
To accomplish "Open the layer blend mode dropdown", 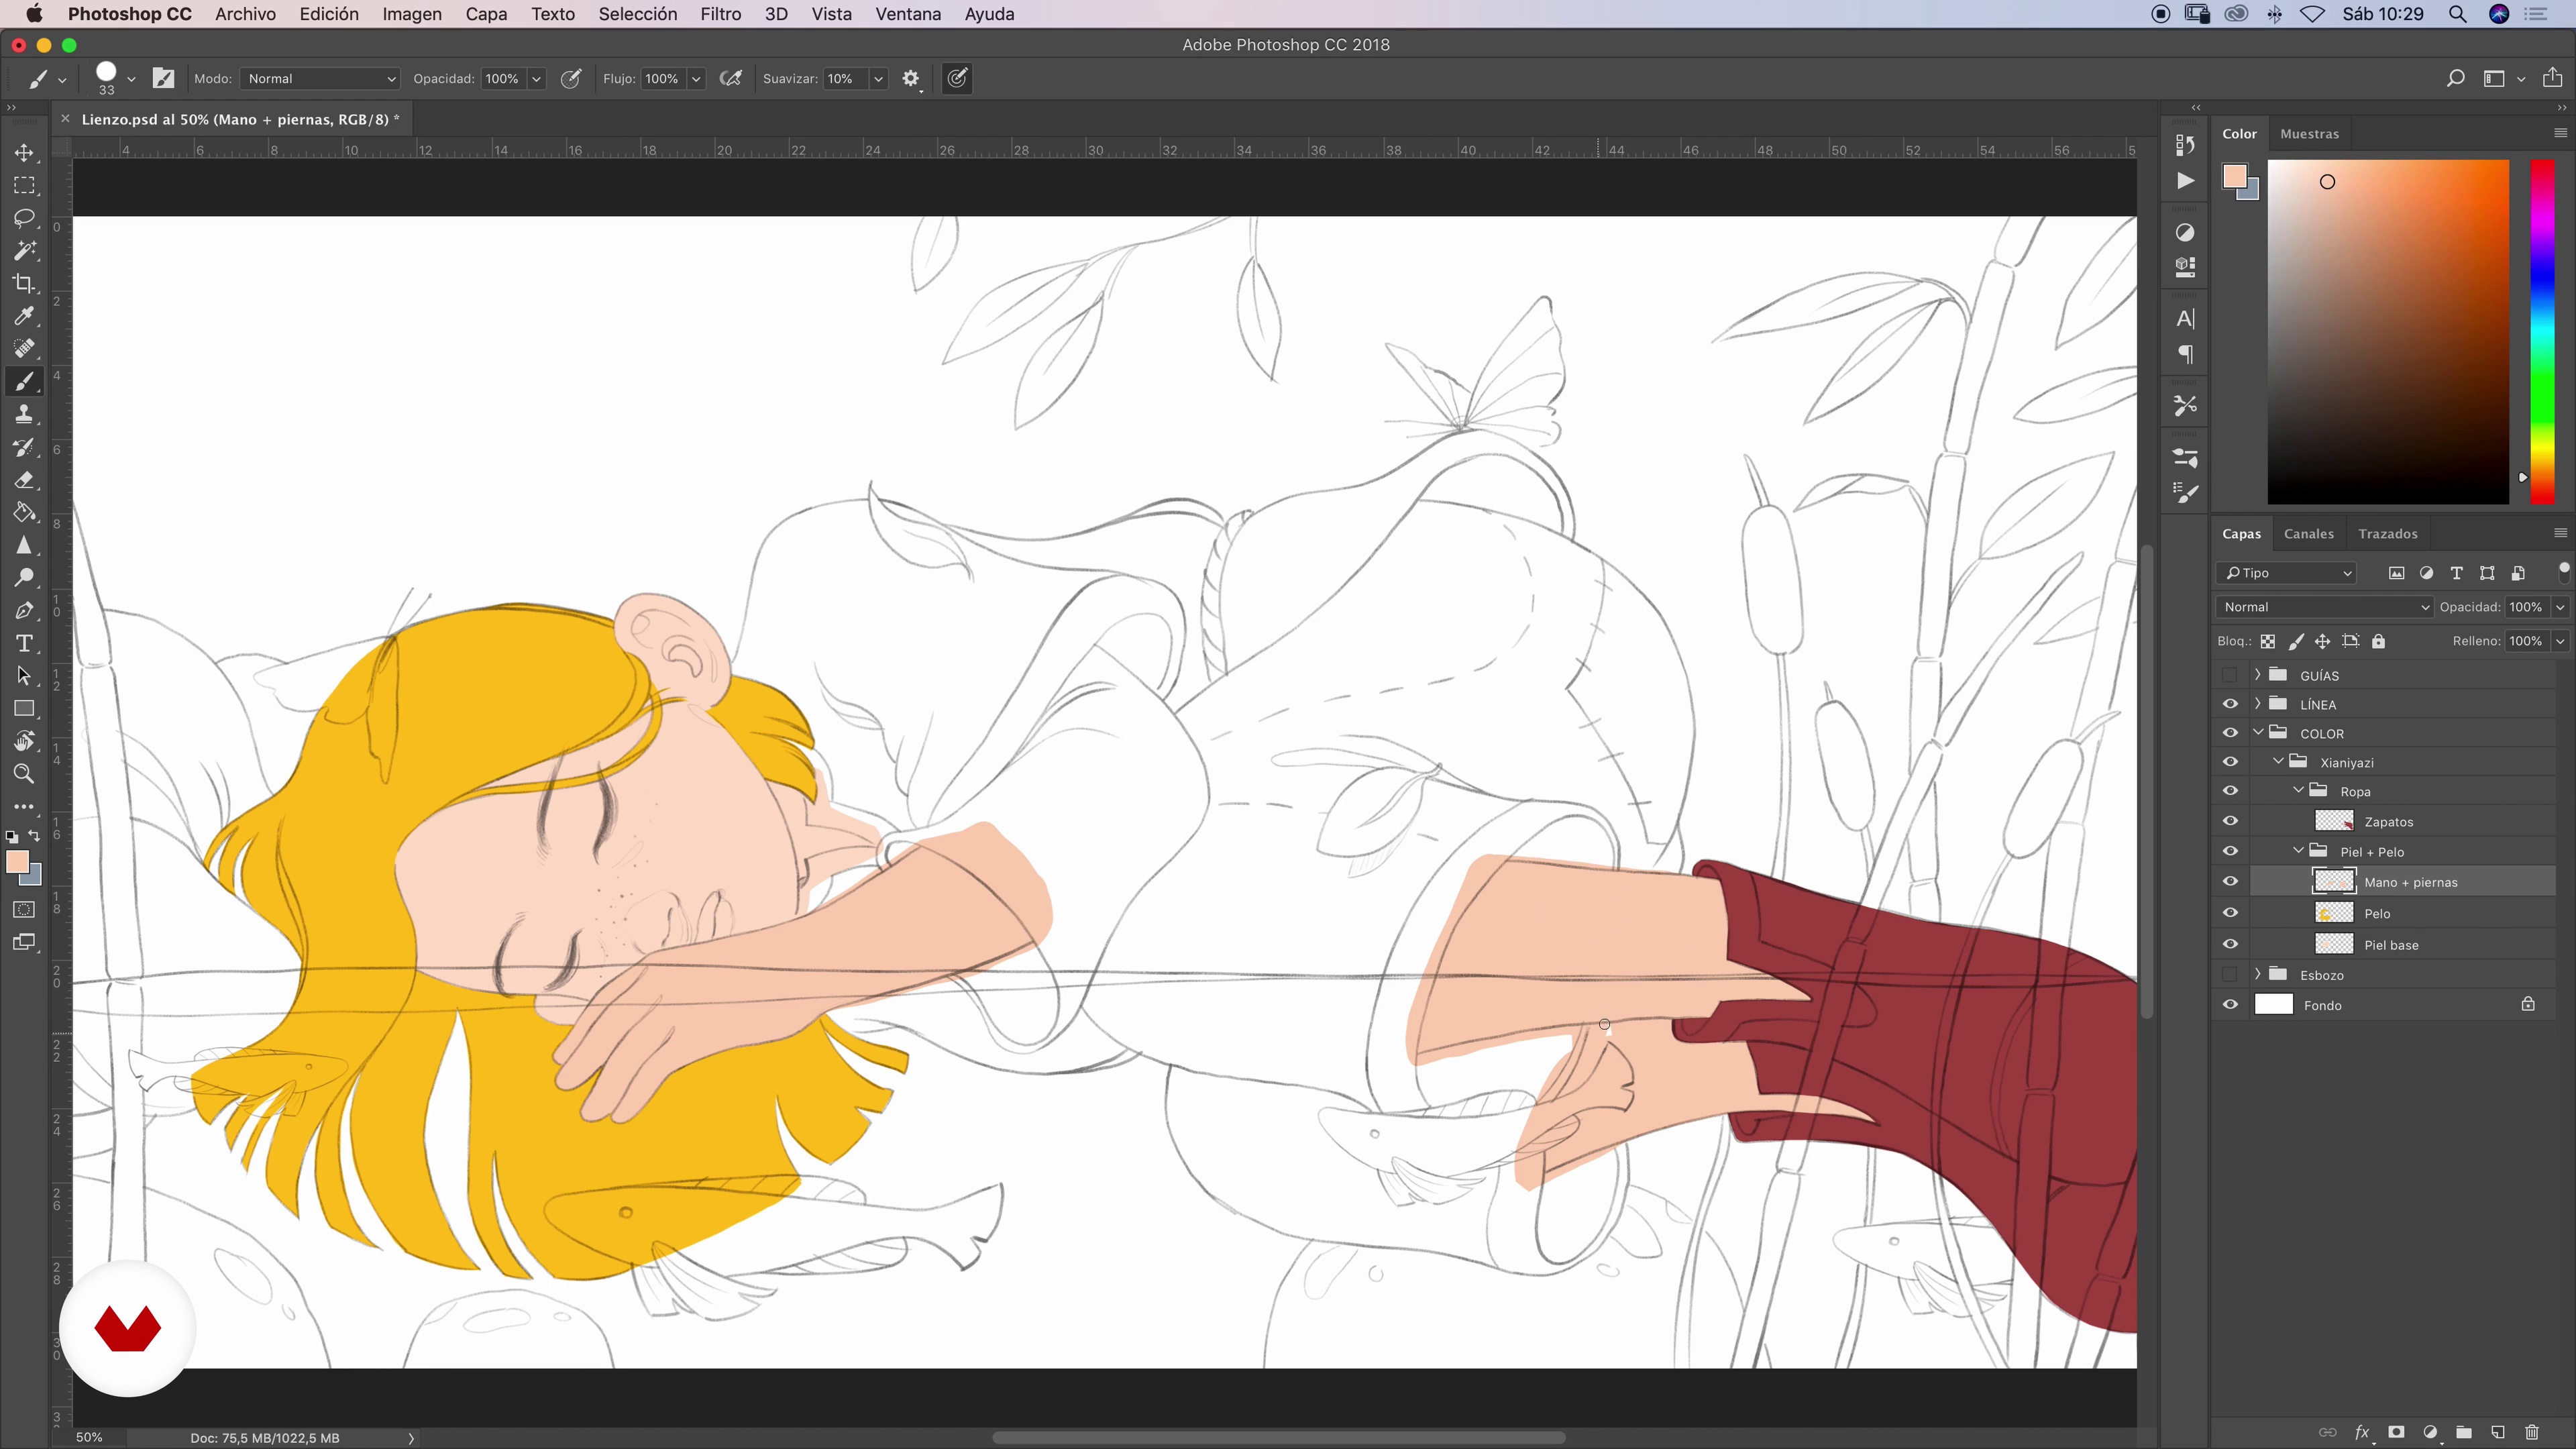I will pos(2323,607).
